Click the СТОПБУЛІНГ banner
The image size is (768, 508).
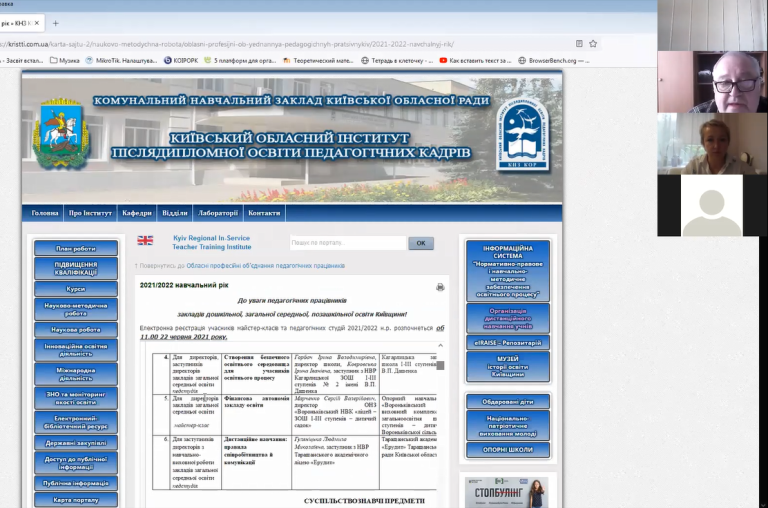(506, 492)
